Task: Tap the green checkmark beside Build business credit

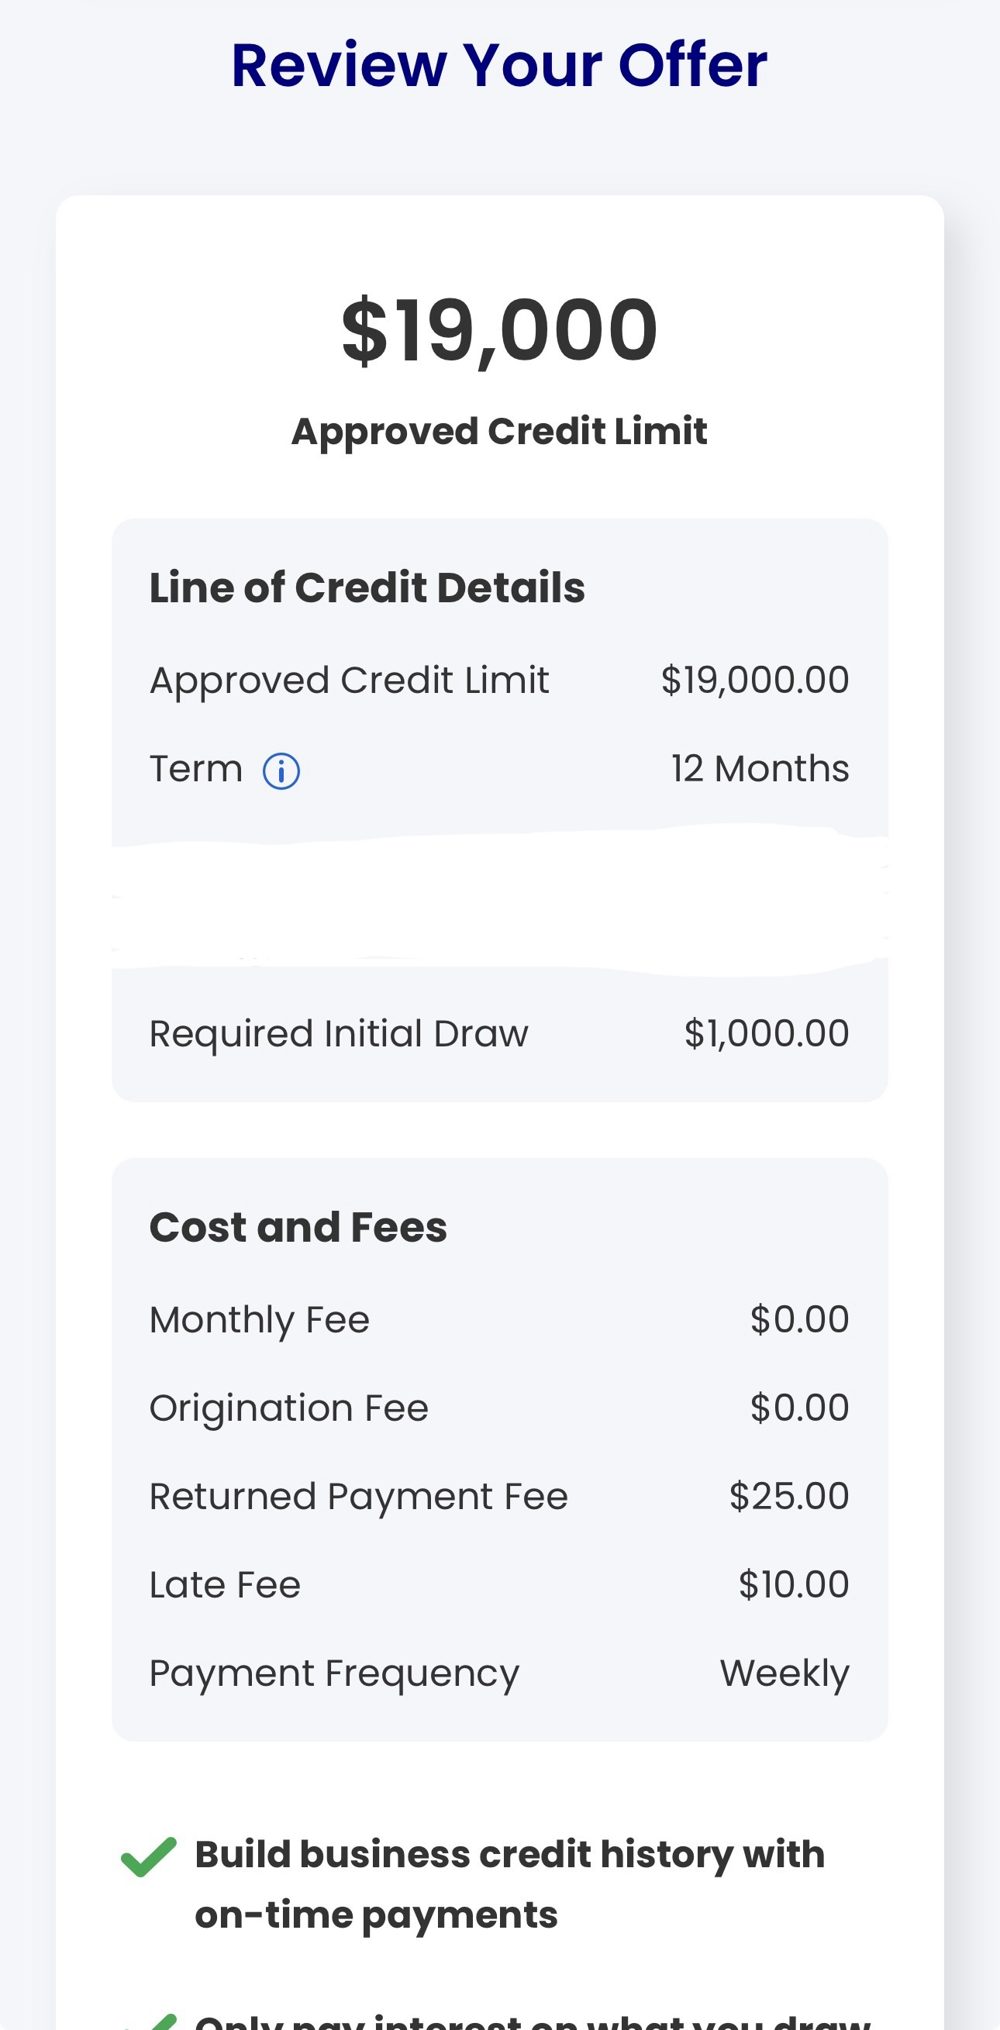Action: pyautogui.click(x=149, y=1857)
